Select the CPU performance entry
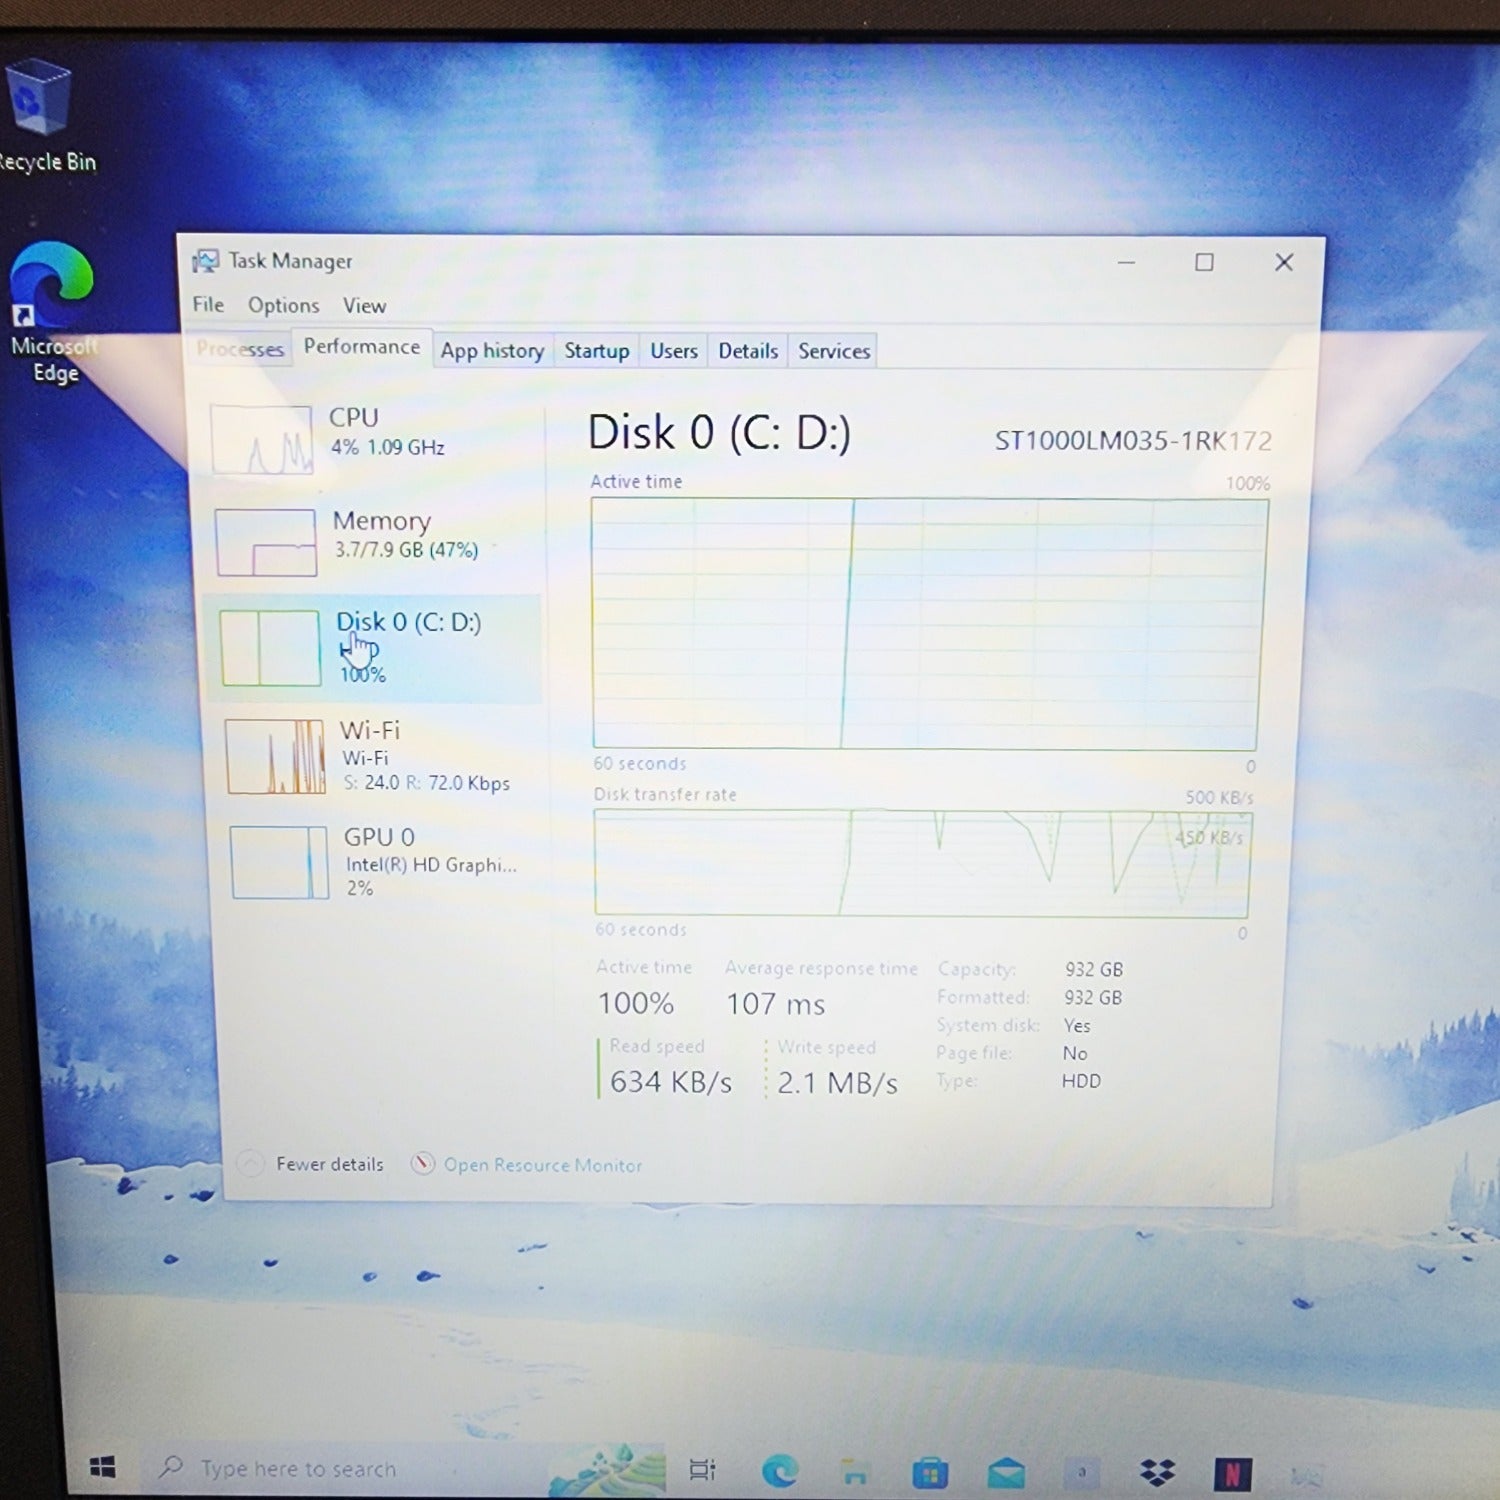The image size is (1500, 1500). (x=372, y=439)
